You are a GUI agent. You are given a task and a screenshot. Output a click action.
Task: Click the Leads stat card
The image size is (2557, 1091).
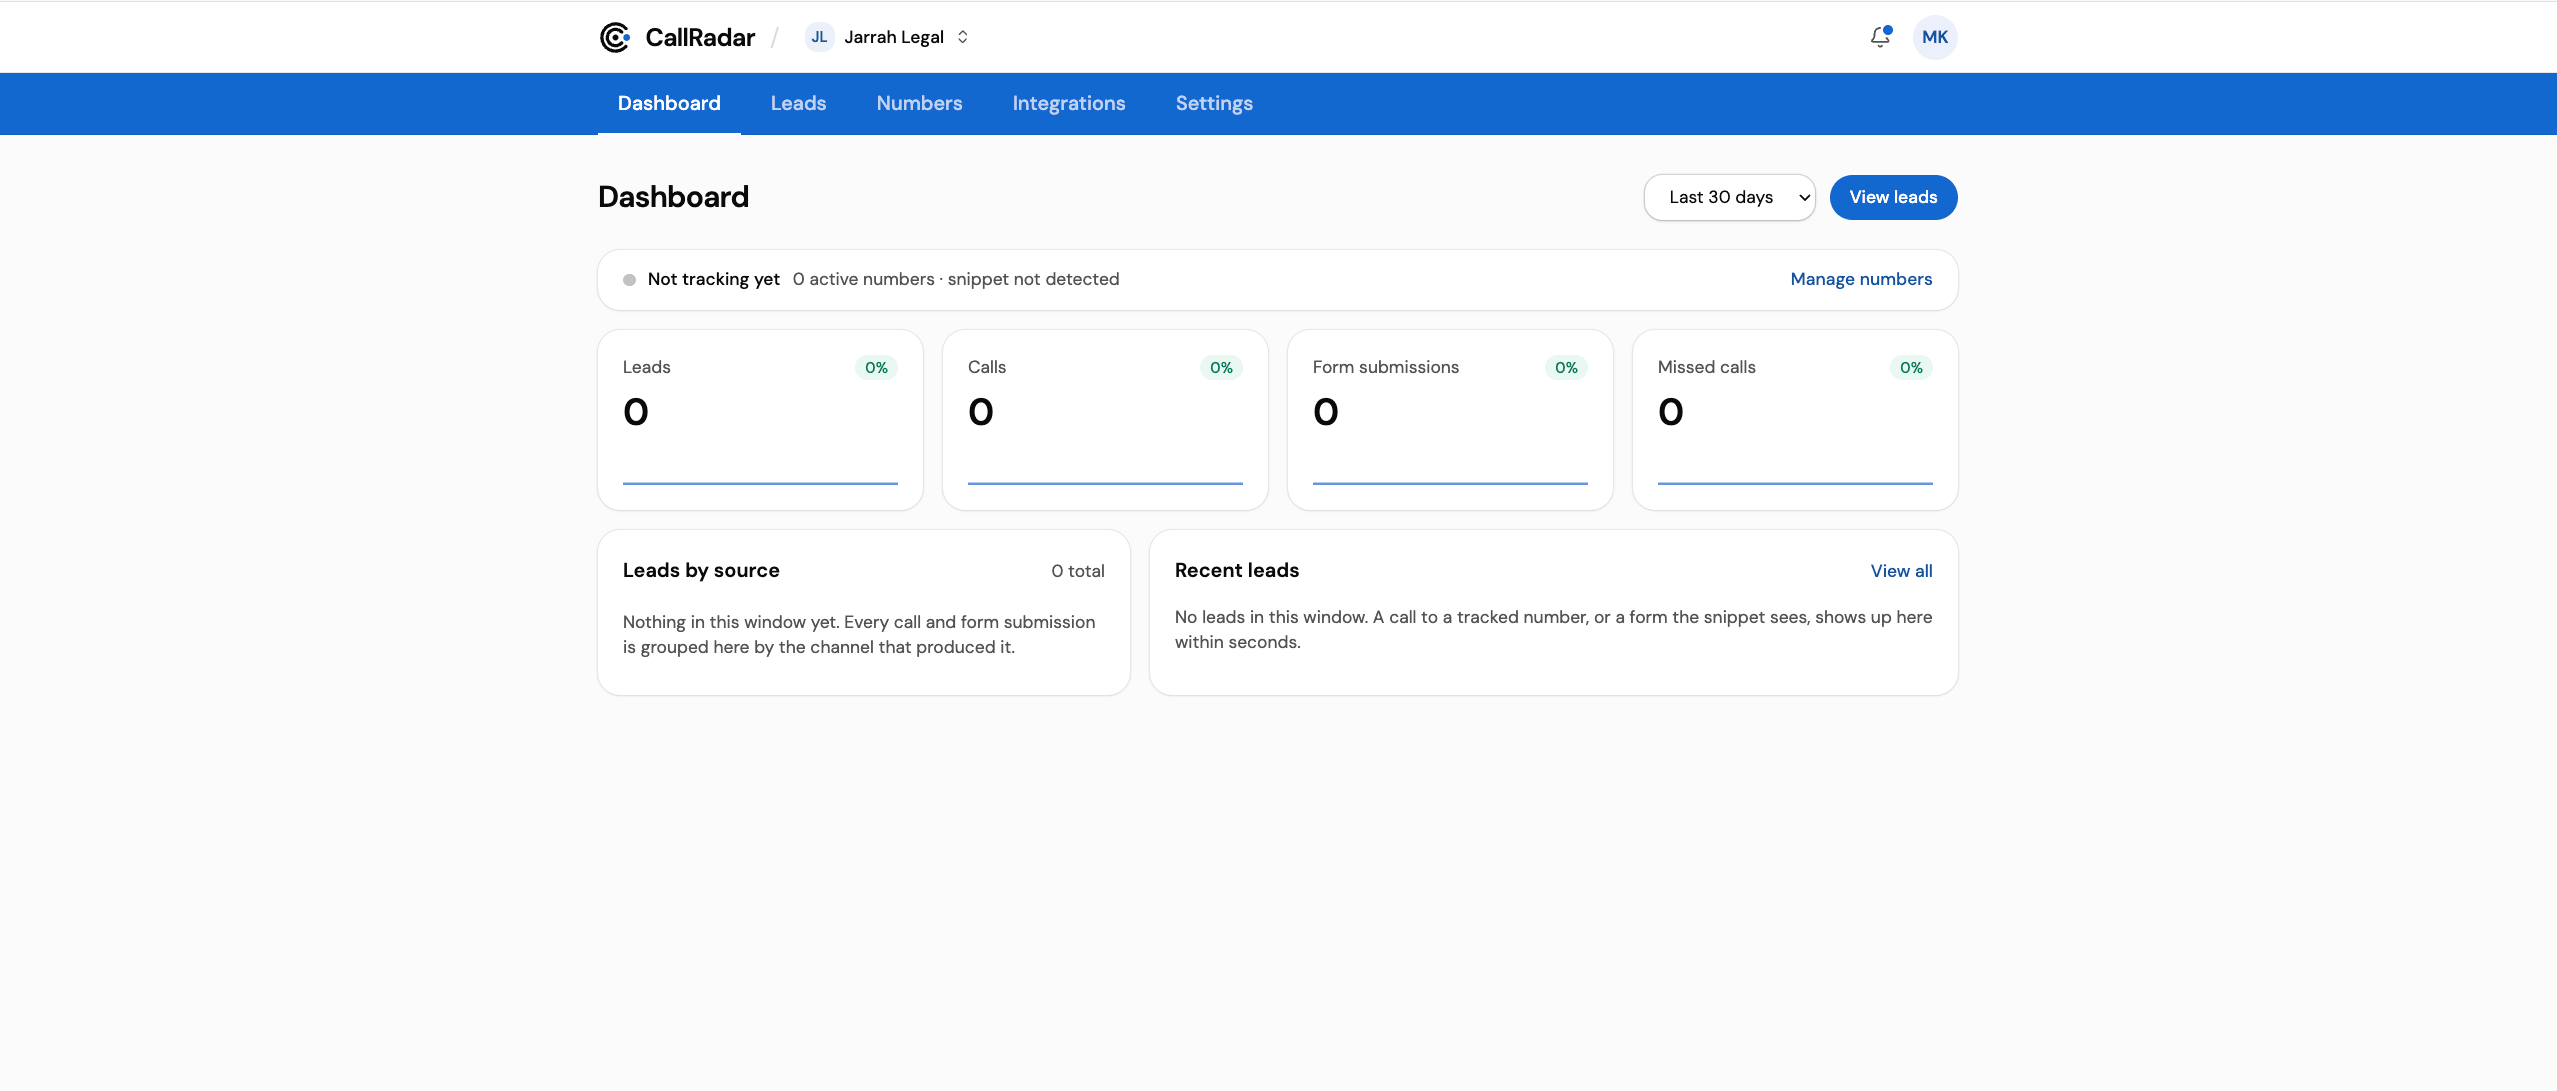760,420
